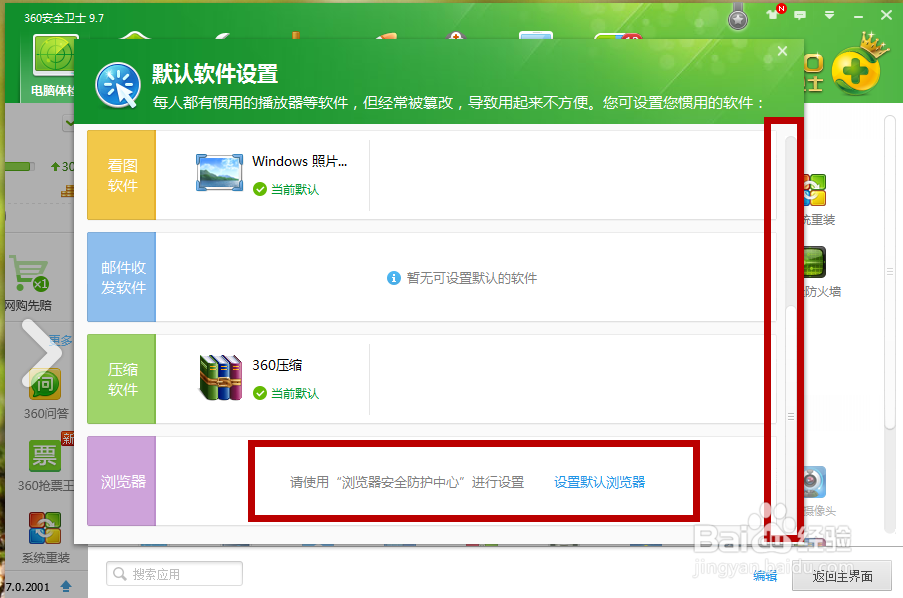Open main menu dropdown triangle
This screenshot has height=598, width=903.
coord(829,16)
